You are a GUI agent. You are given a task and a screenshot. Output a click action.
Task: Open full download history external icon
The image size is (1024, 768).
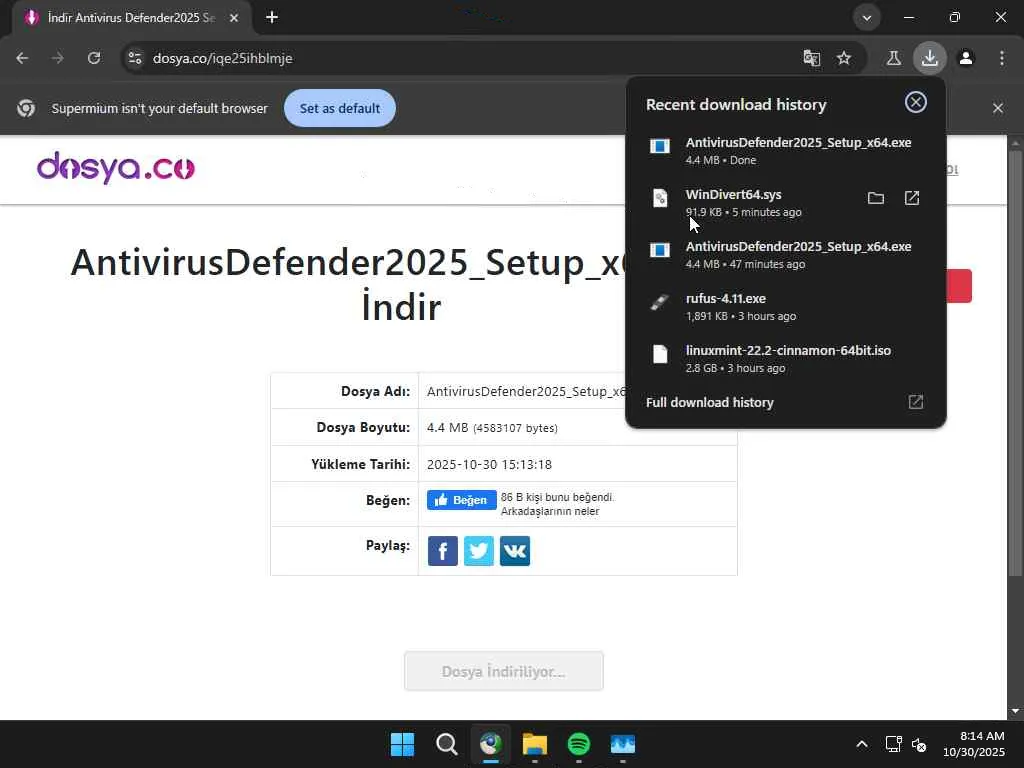[916, 402]
